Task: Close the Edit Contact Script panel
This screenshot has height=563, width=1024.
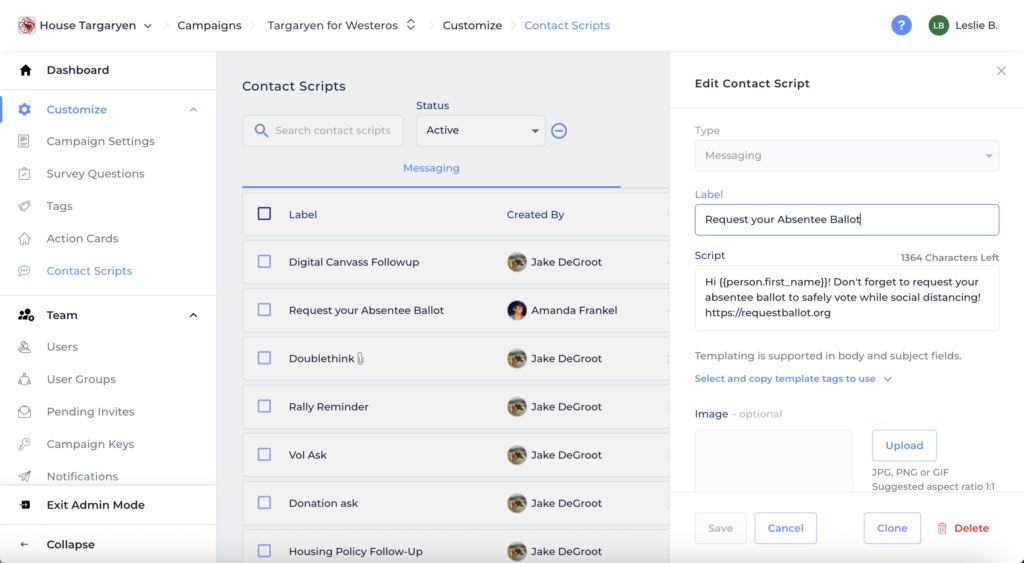Action: [1001, 71]
